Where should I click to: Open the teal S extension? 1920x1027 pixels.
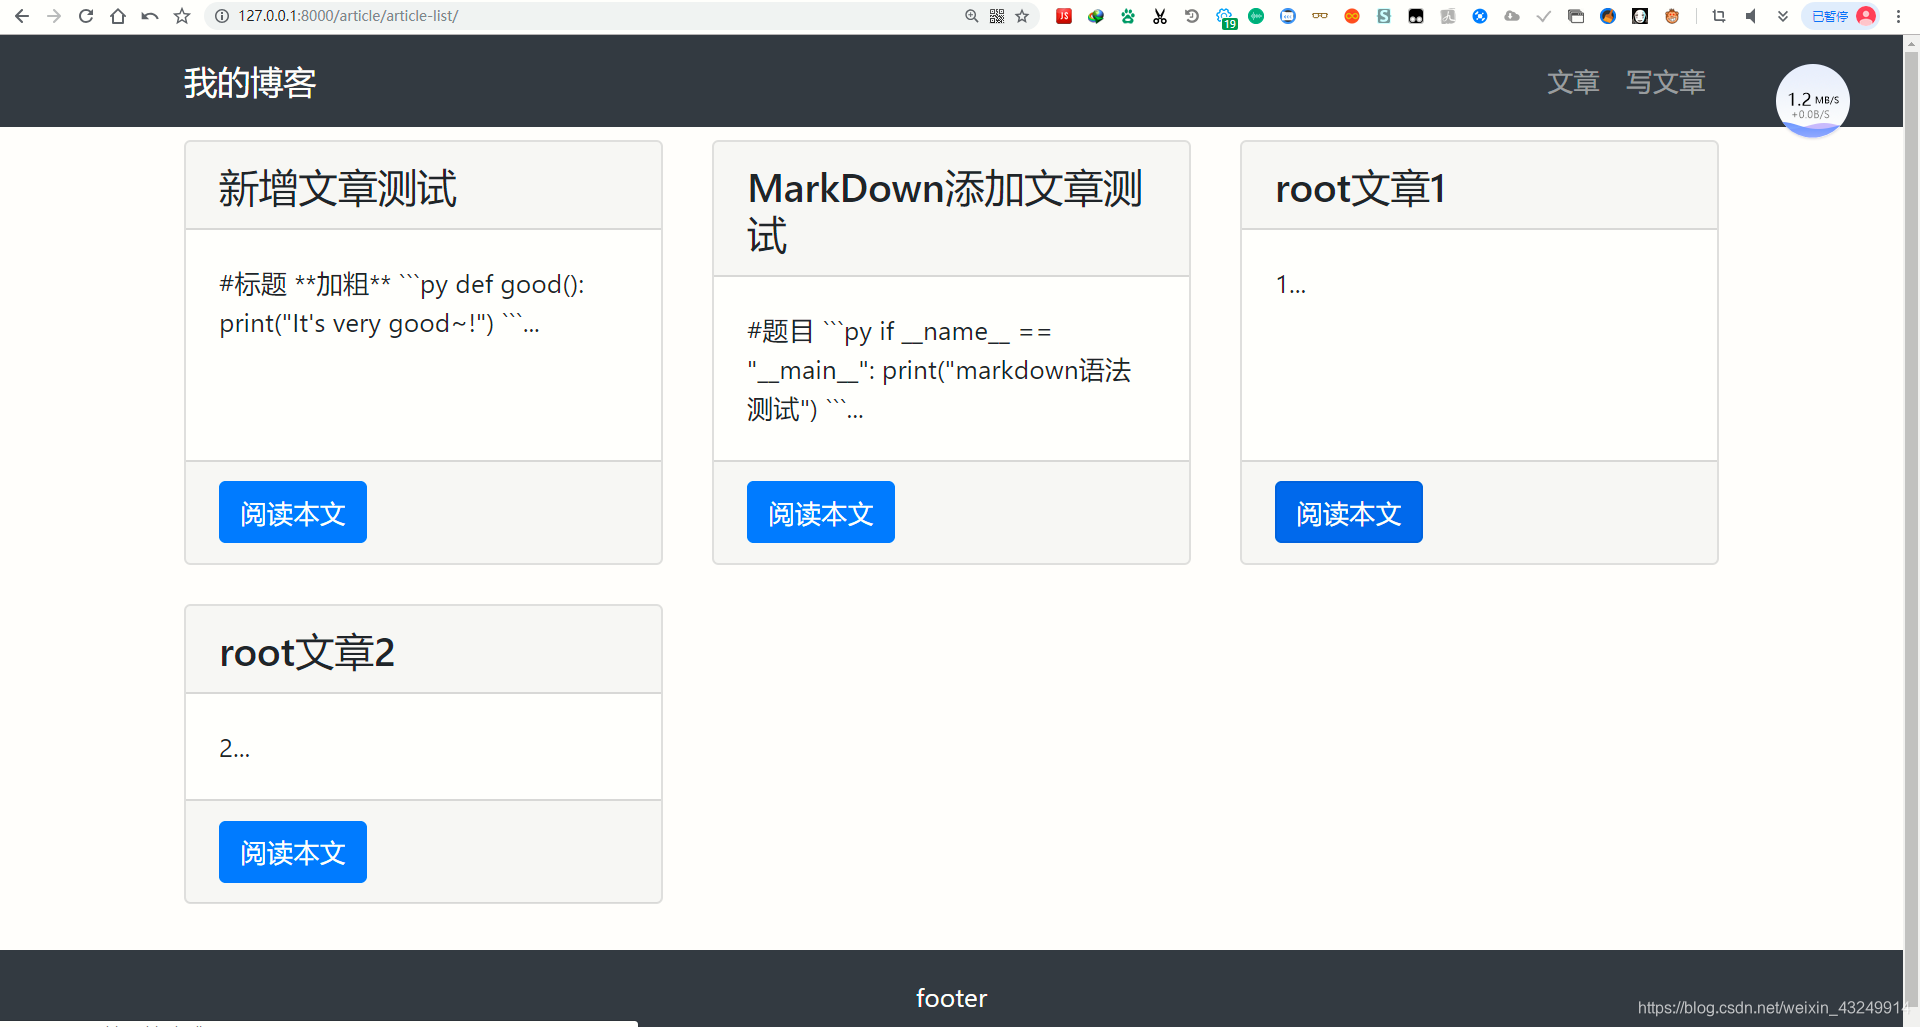tap(1384, 16)
